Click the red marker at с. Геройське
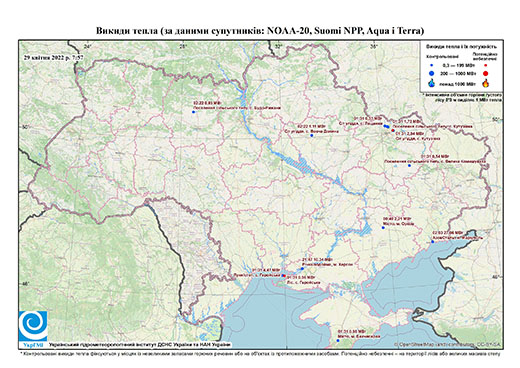The height and width of the screenshot is (368, 520). (284, 276)
